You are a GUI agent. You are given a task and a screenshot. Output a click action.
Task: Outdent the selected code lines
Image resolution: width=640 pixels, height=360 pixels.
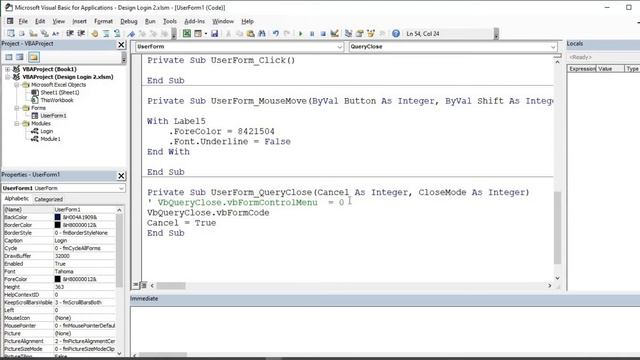81,33
